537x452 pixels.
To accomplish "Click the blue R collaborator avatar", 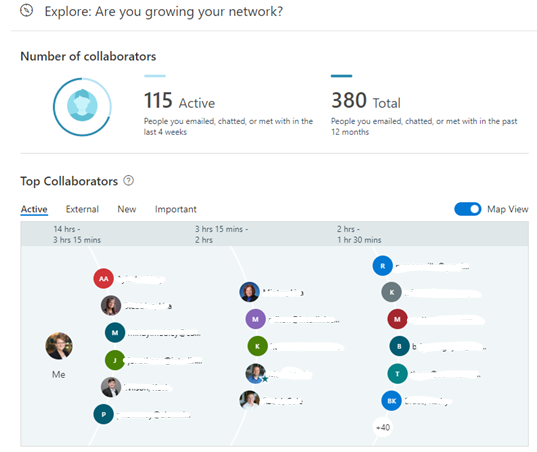I will (x=383, y=265).
